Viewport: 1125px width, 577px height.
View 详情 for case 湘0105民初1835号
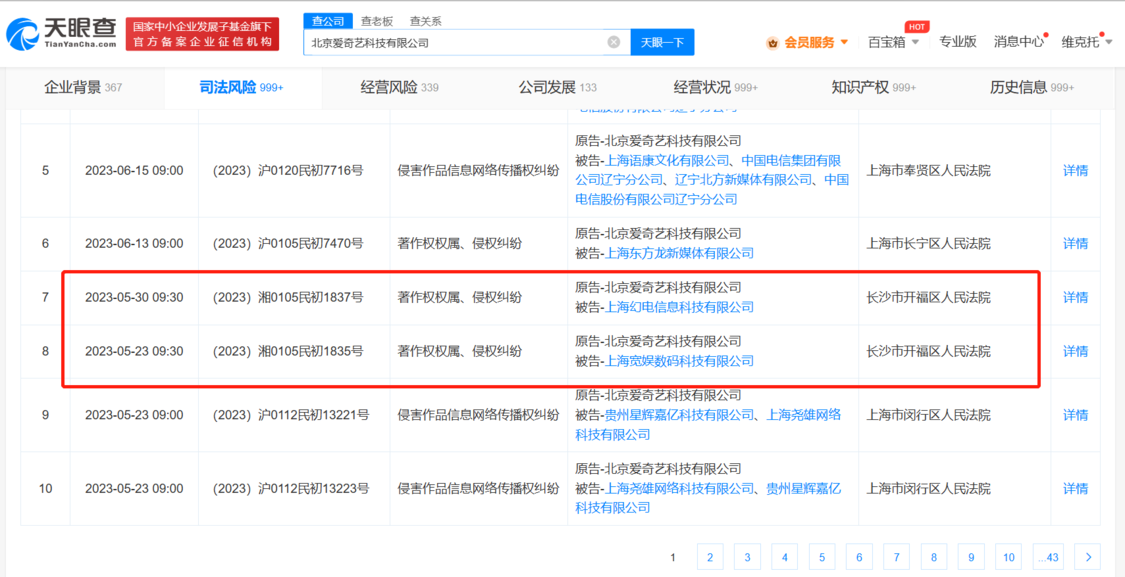click(1075, 352)
